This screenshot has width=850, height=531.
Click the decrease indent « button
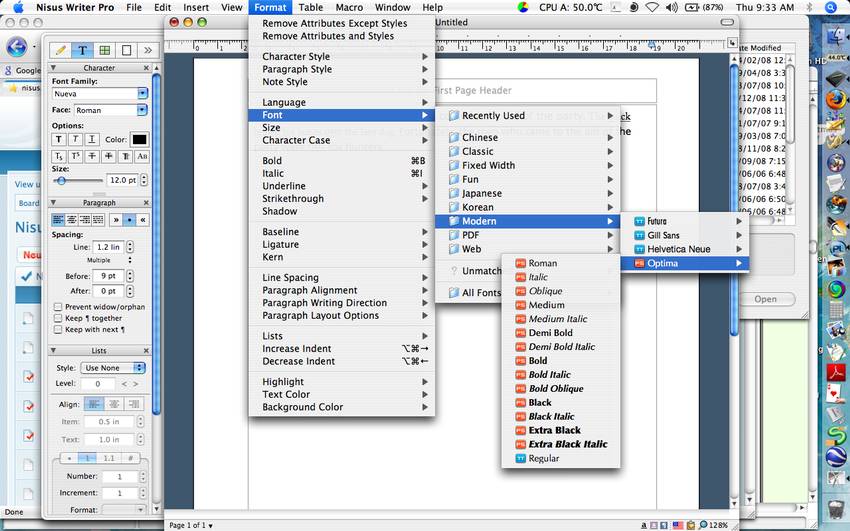(x=143, y=220)
